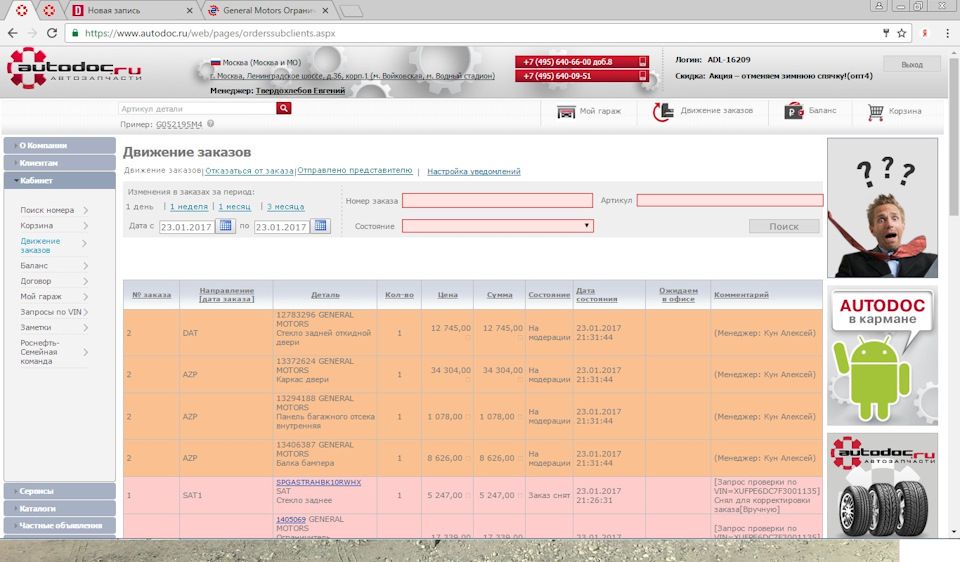Screen dimensions: 960x562
Task: Click the Chrome user profile icon
Action: [879, 6]
